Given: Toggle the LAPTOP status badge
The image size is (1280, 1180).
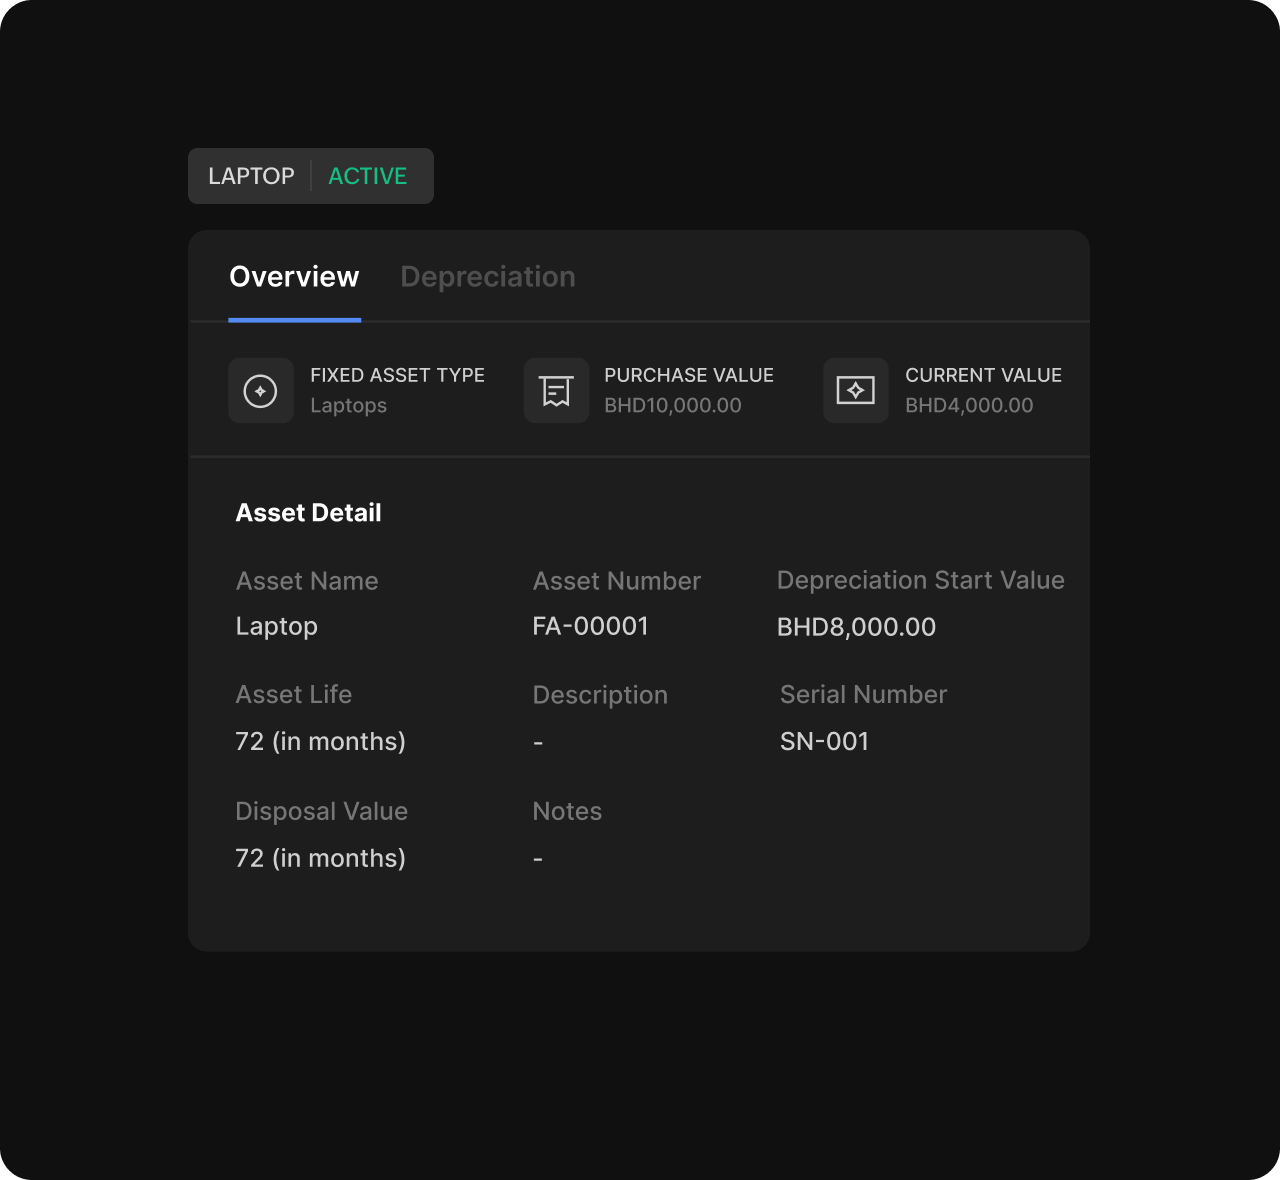Looking at the screenshot, I should [x=252, y=175].
